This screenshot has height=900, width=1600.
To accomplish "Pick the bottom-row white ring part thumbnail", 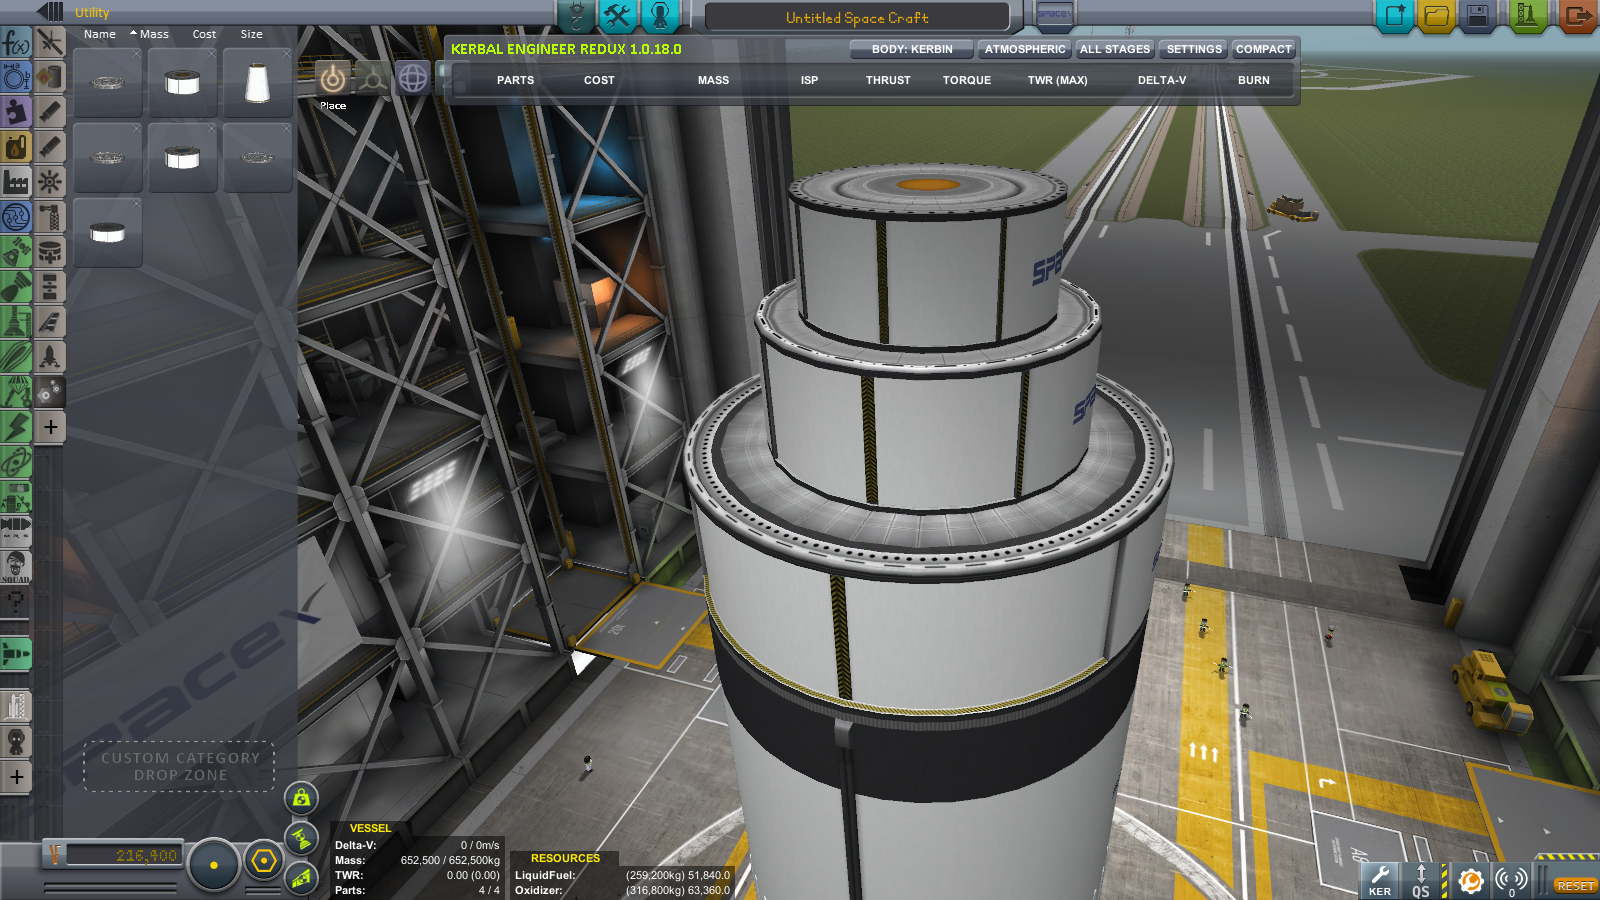I will 108,233.
